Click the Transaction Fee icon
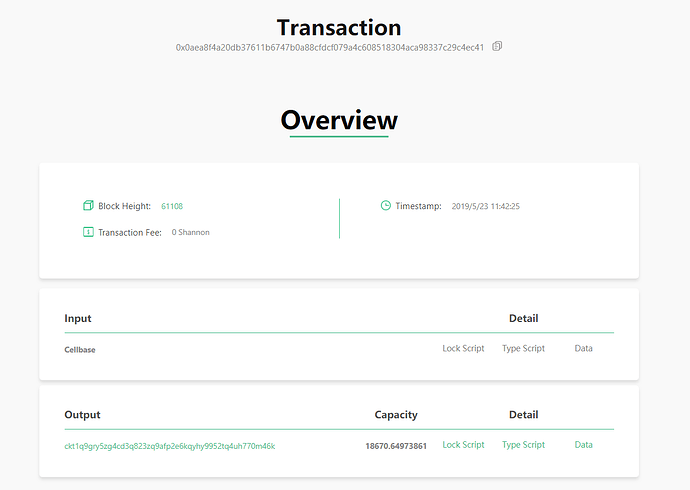The image size is (690, 490). (88, 232)
